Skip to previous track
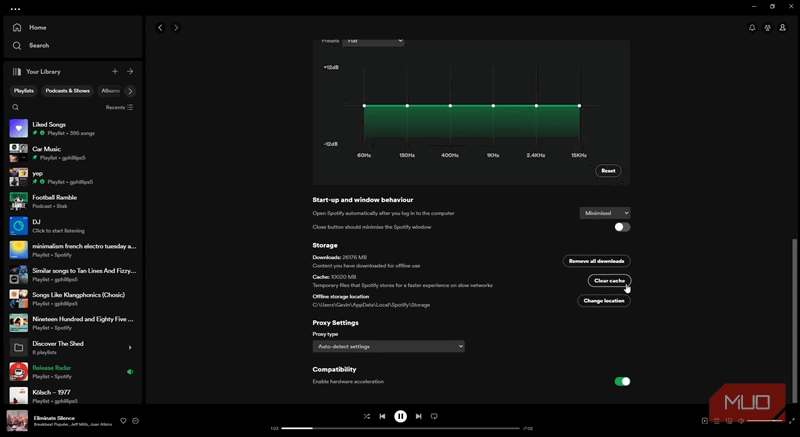Image resolution: width=800 pixels, height=437 pixels. click(382, 416)
